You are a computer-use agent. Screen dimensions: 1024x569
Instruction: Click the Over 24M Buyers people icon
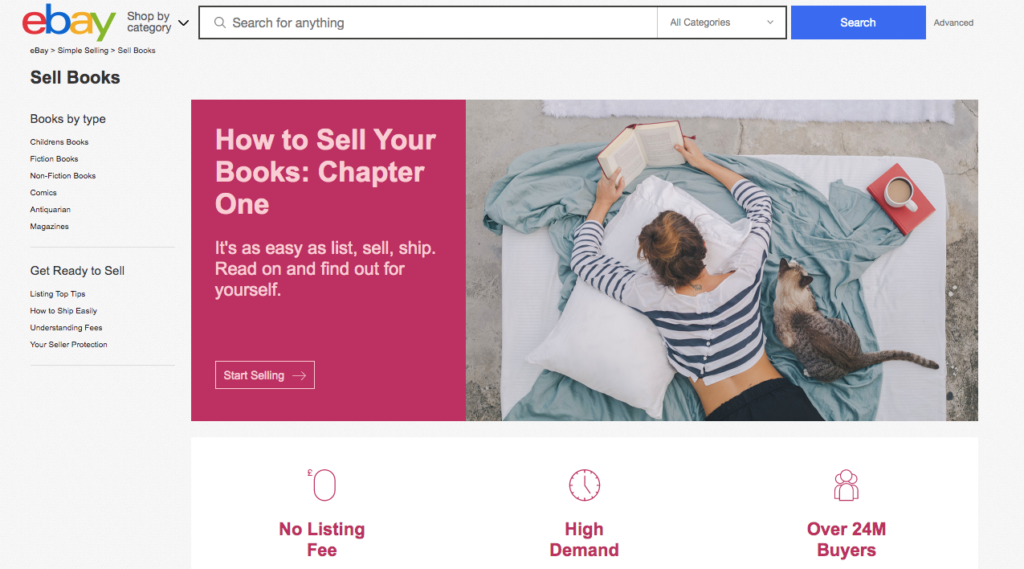(846, 485)
